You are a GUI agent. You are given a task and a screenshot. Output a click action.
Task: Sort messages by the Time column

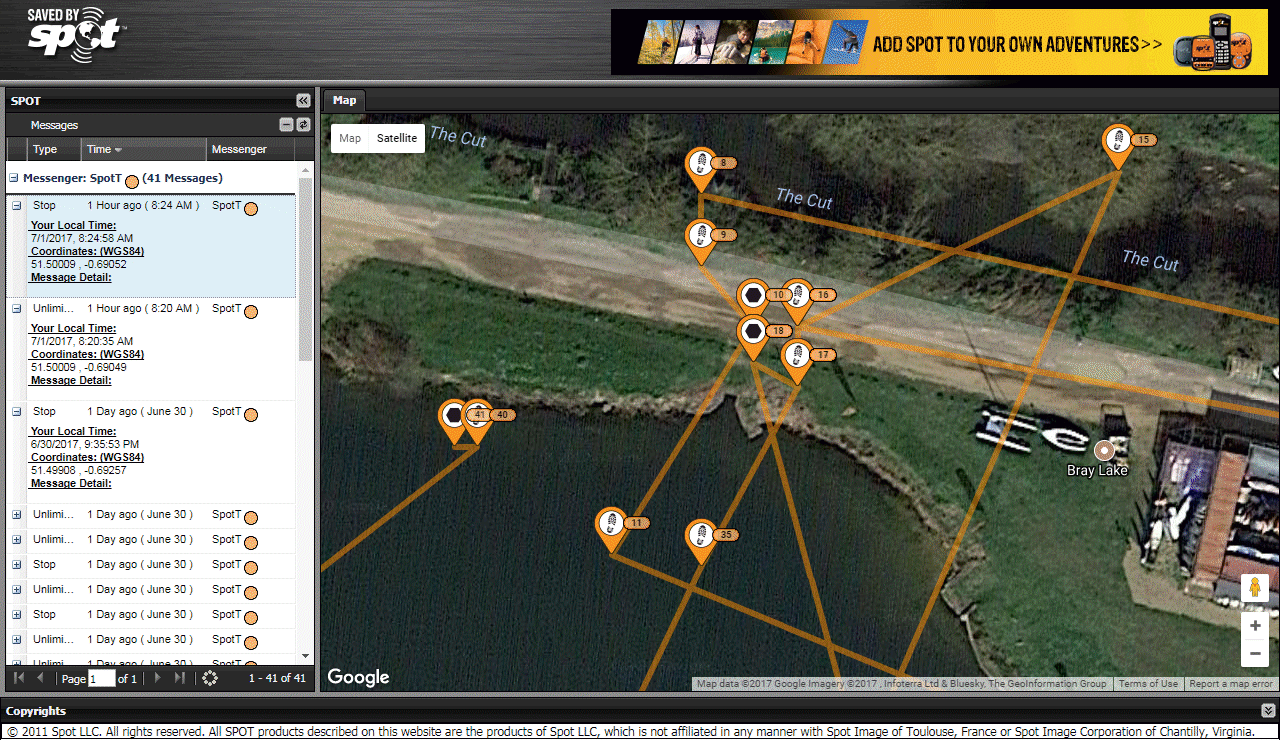point(143,149)
